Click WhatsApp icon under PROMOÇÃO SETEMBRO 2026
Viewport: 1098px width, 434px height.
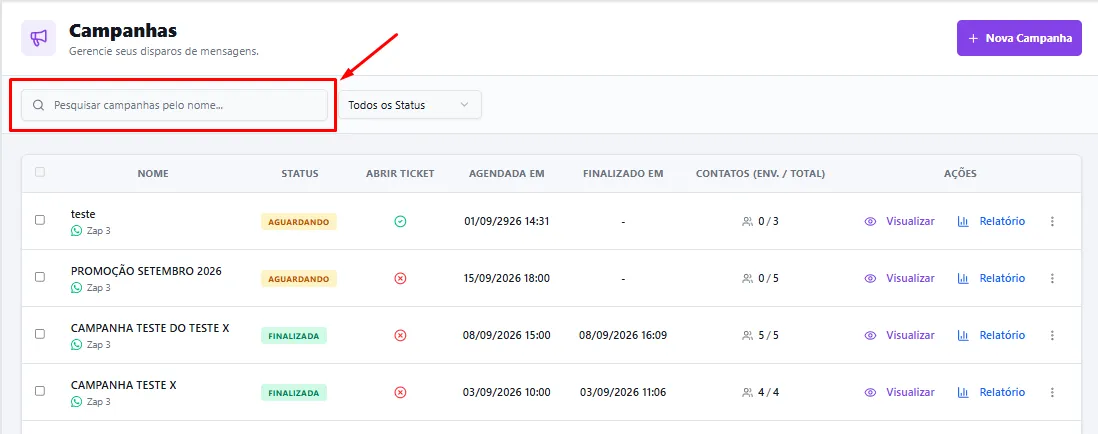coord(76,288)
